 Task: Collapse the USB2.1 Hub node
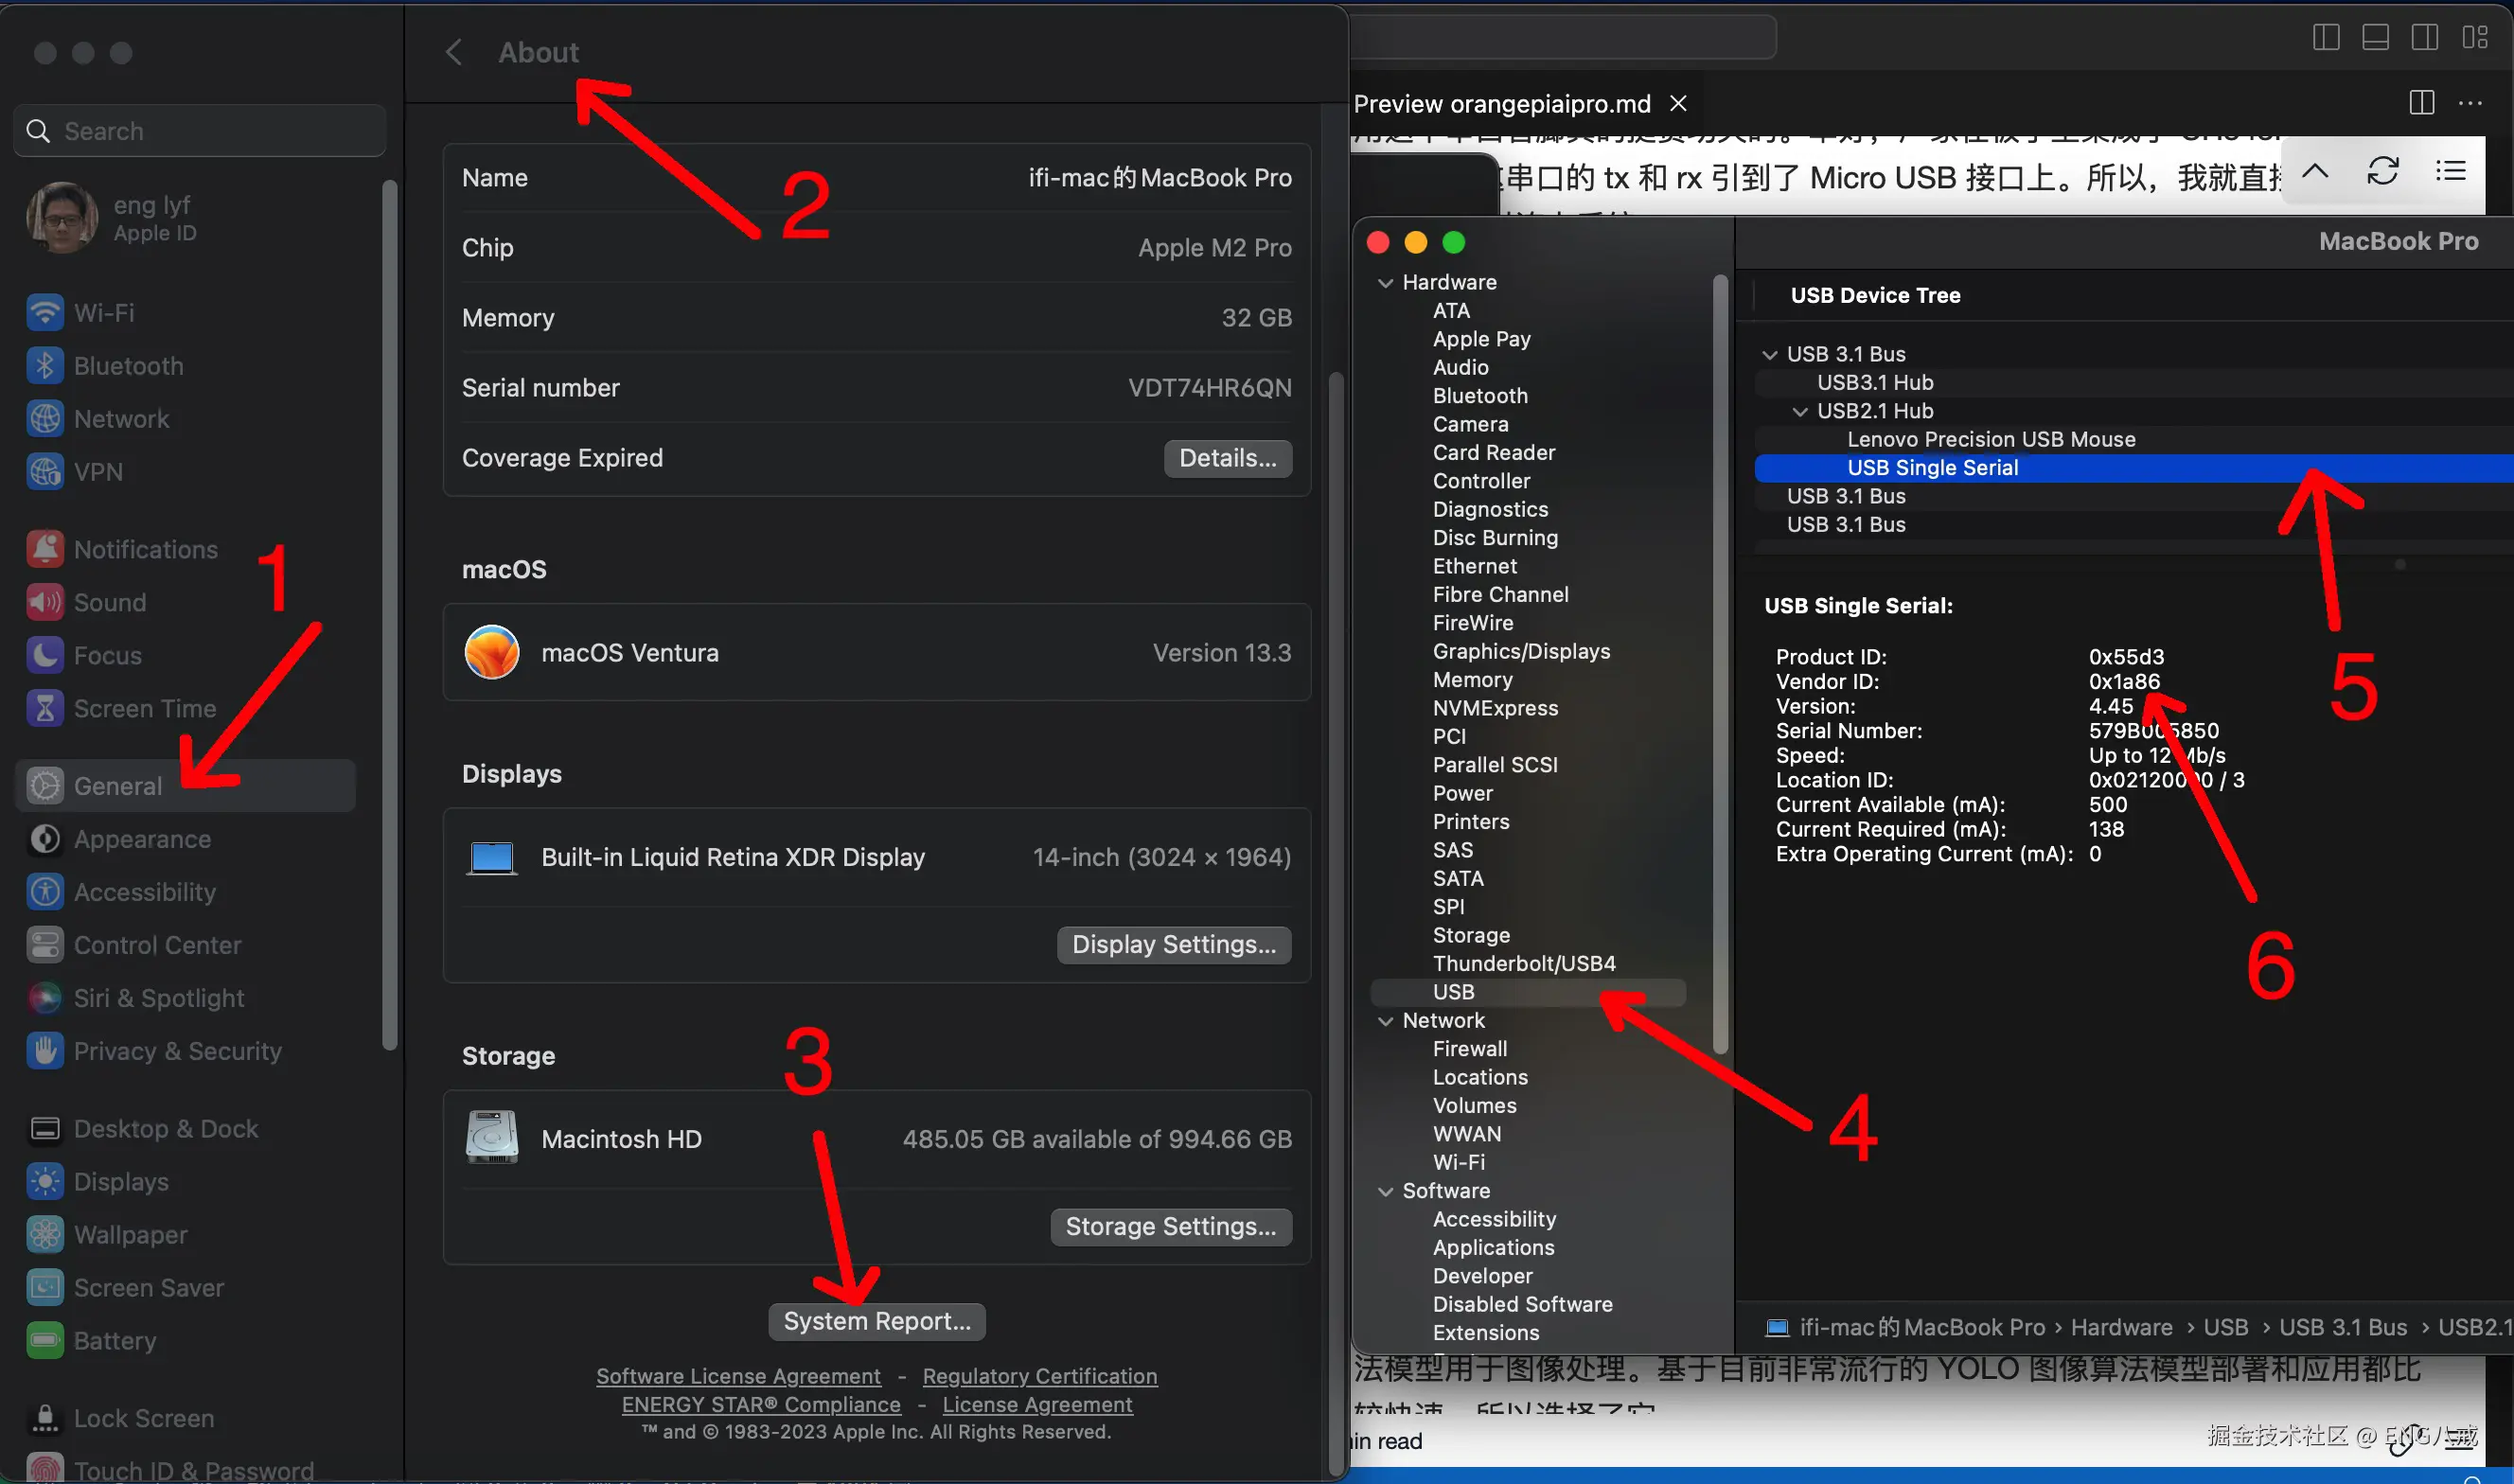pyautogui.click(x=1799, y=411)
